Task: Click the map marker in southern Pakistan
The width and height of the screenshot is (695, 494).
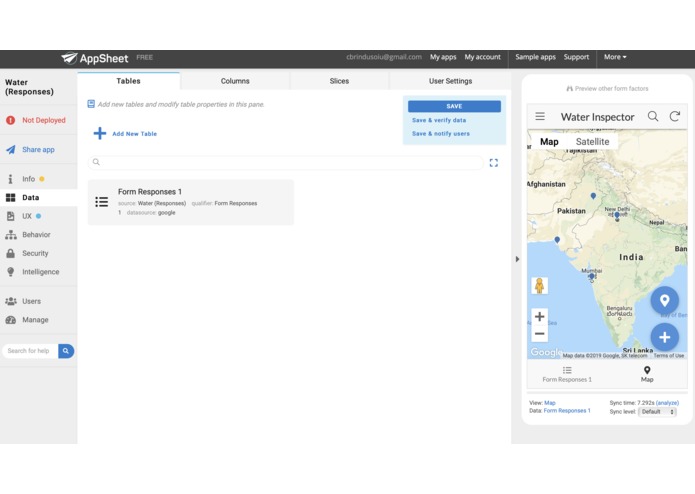Action: (557, 240)
